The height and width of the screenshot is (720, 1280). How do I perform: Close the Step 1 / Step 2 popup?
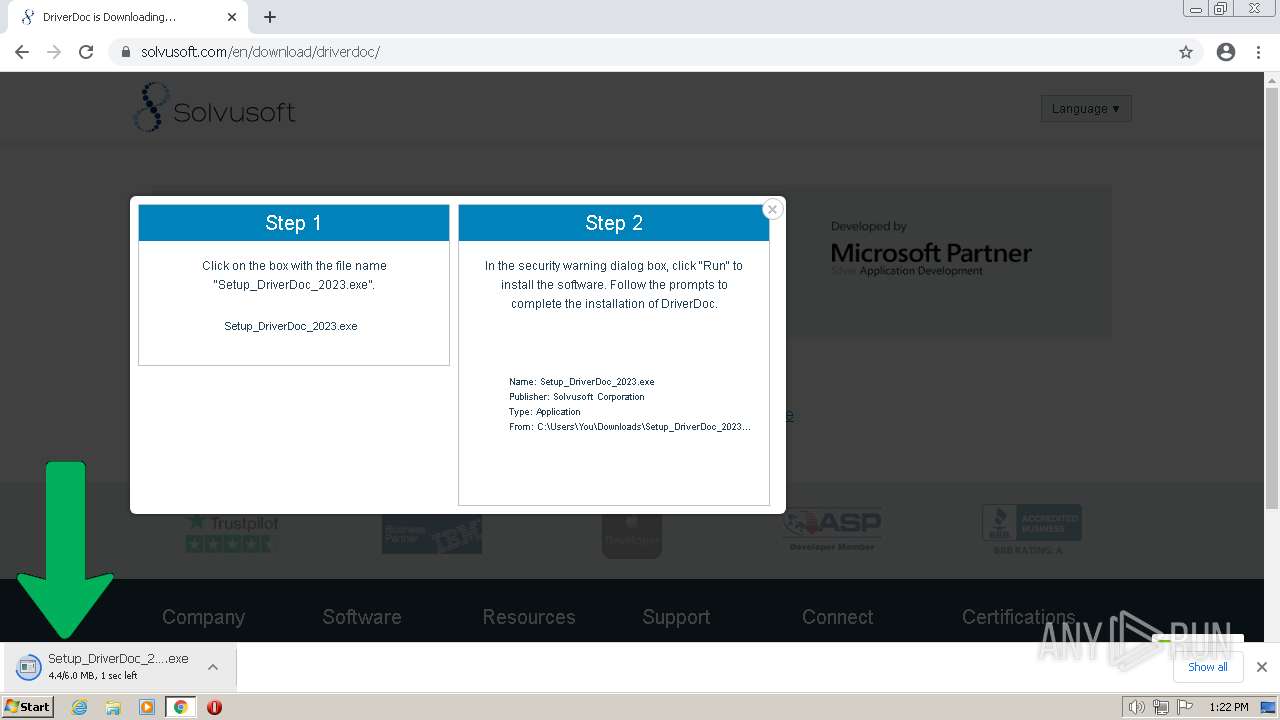pyautogui.click(x=772, y=209)
